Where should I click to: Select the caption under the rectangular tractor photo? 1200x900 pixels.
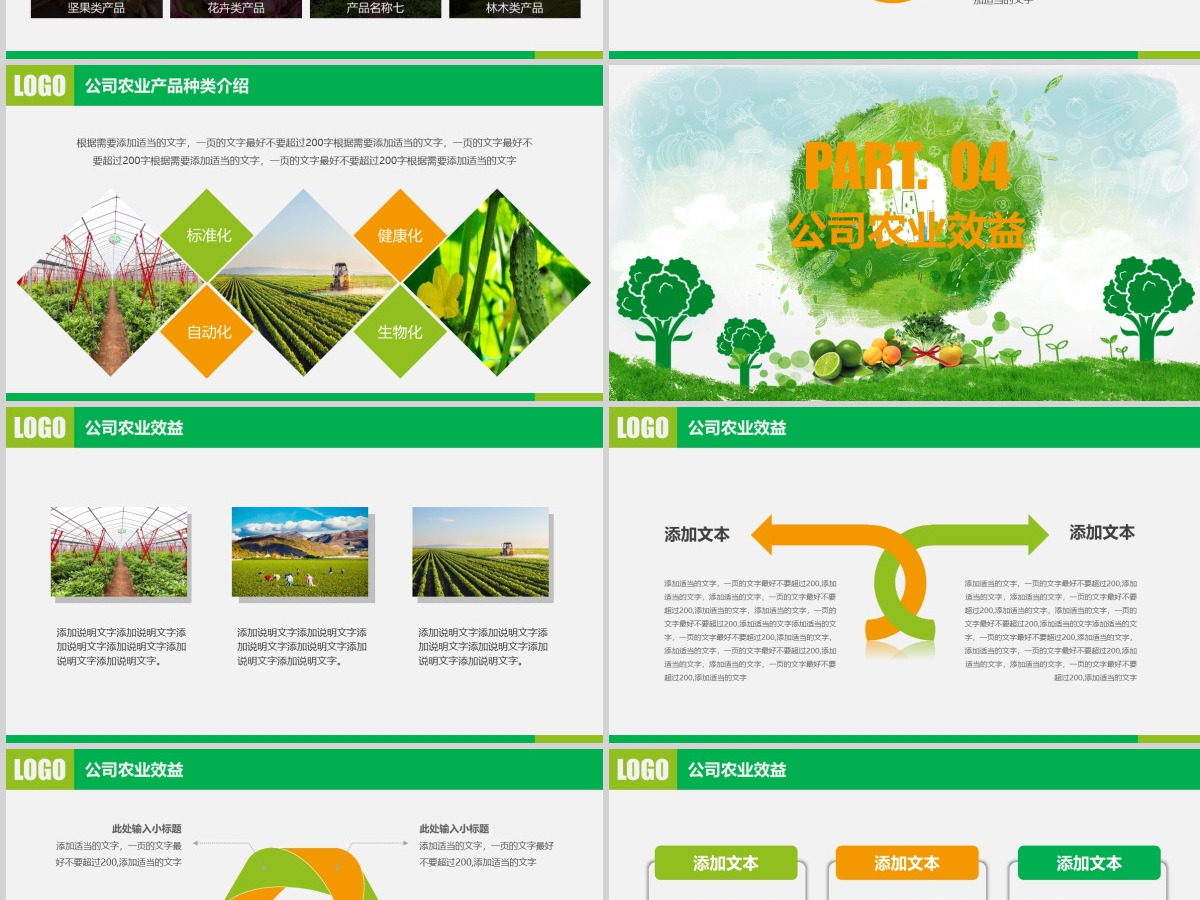(483, 647)
